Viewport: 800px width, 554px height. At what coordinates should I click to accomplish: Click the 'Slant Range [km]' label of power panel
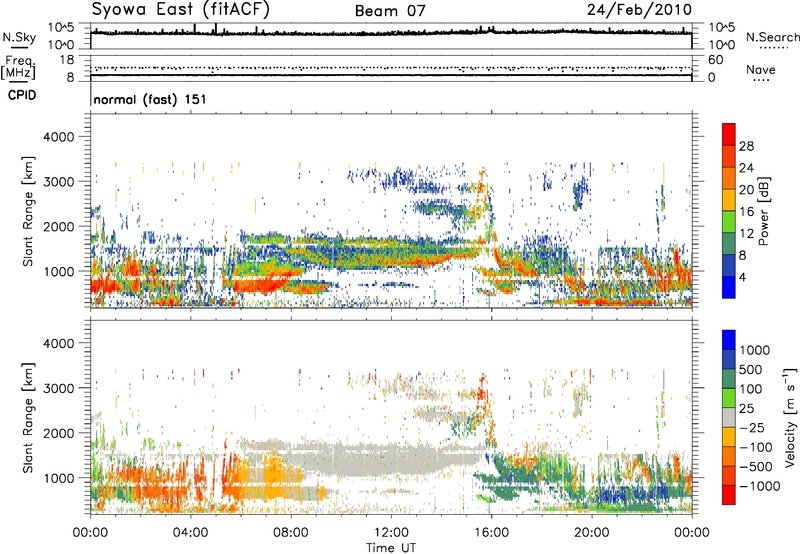28,211
